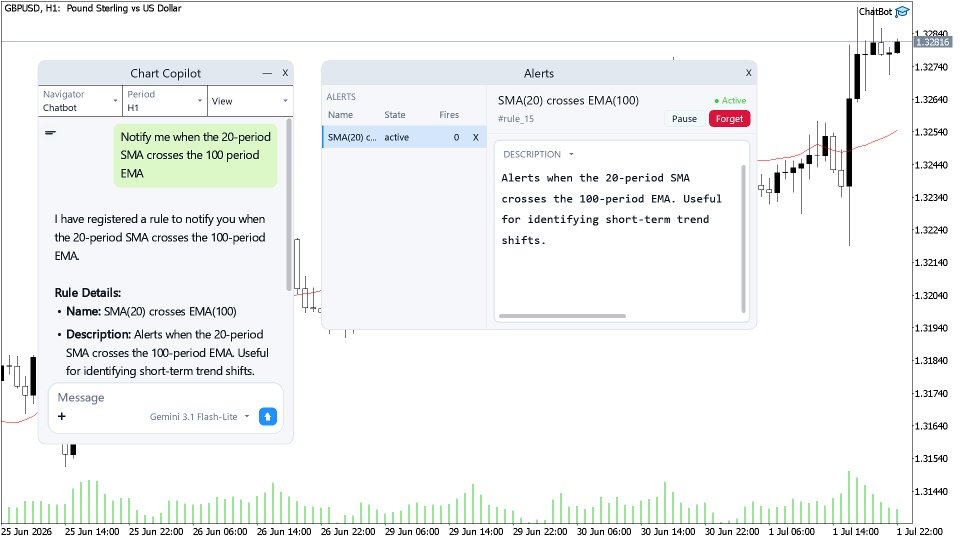Sort alerts by Name column header
960x540 pixels.
(x=340, y=114)
